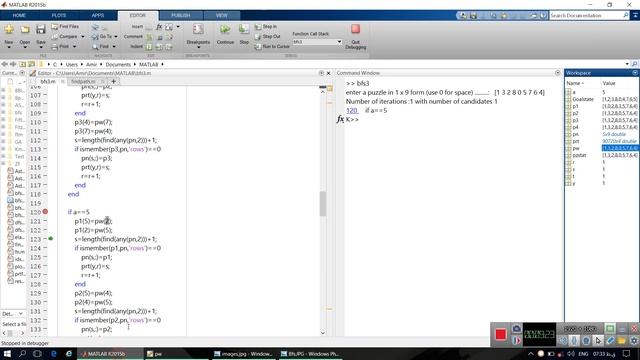Click Find Files in the toolstrip
This screenshot has width=640, height=360.
65,27
